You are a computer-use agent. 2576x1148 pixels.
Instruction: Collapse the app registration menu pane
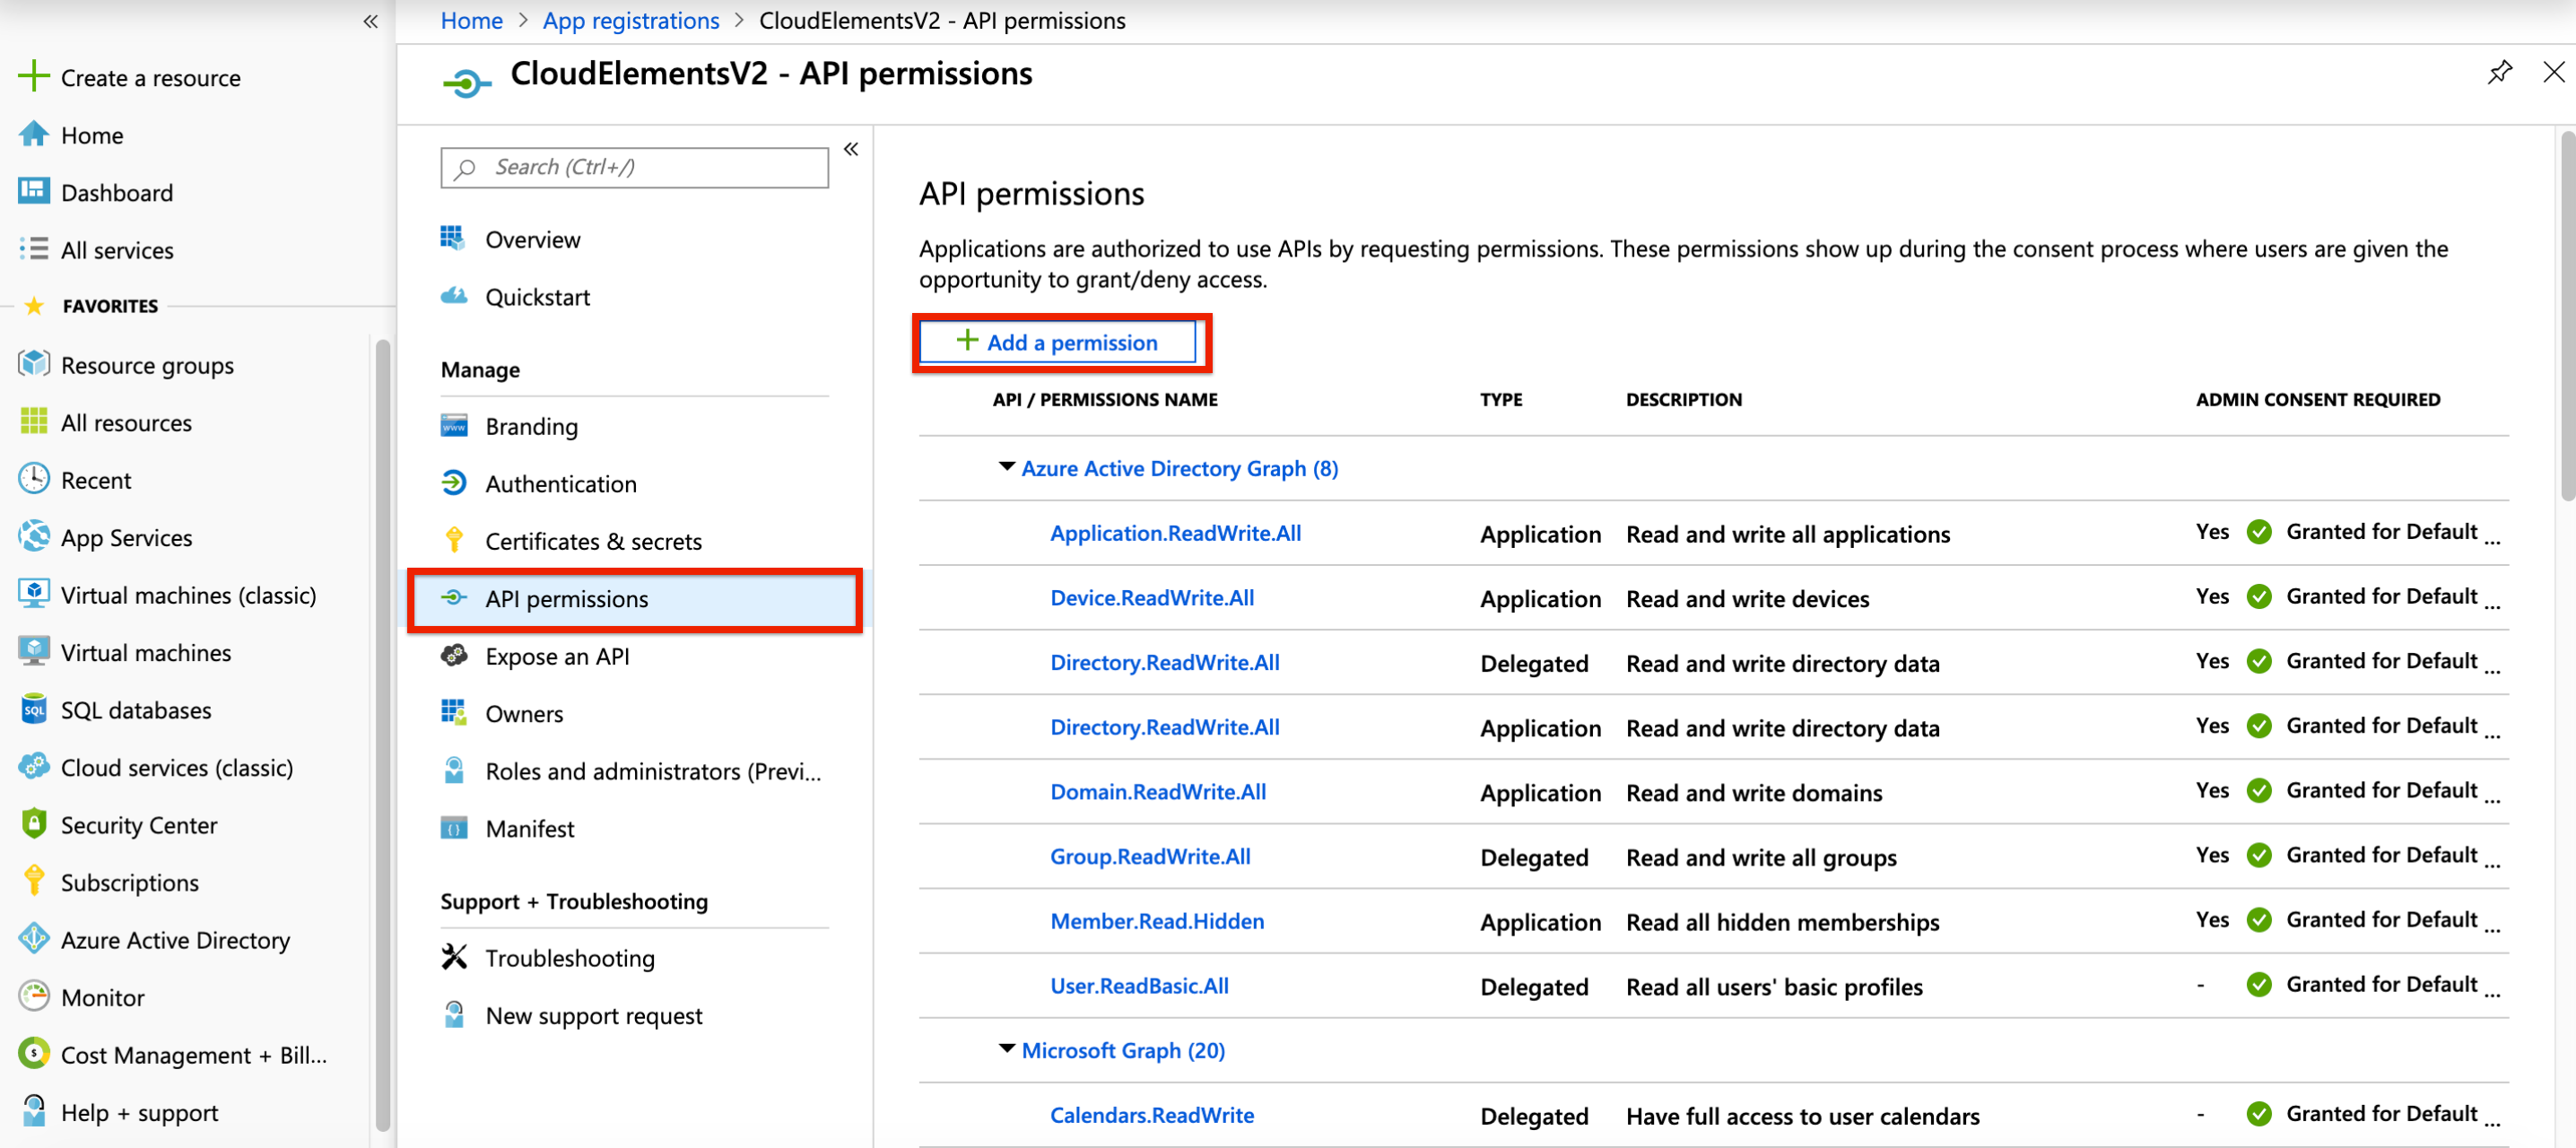point(851,149)
